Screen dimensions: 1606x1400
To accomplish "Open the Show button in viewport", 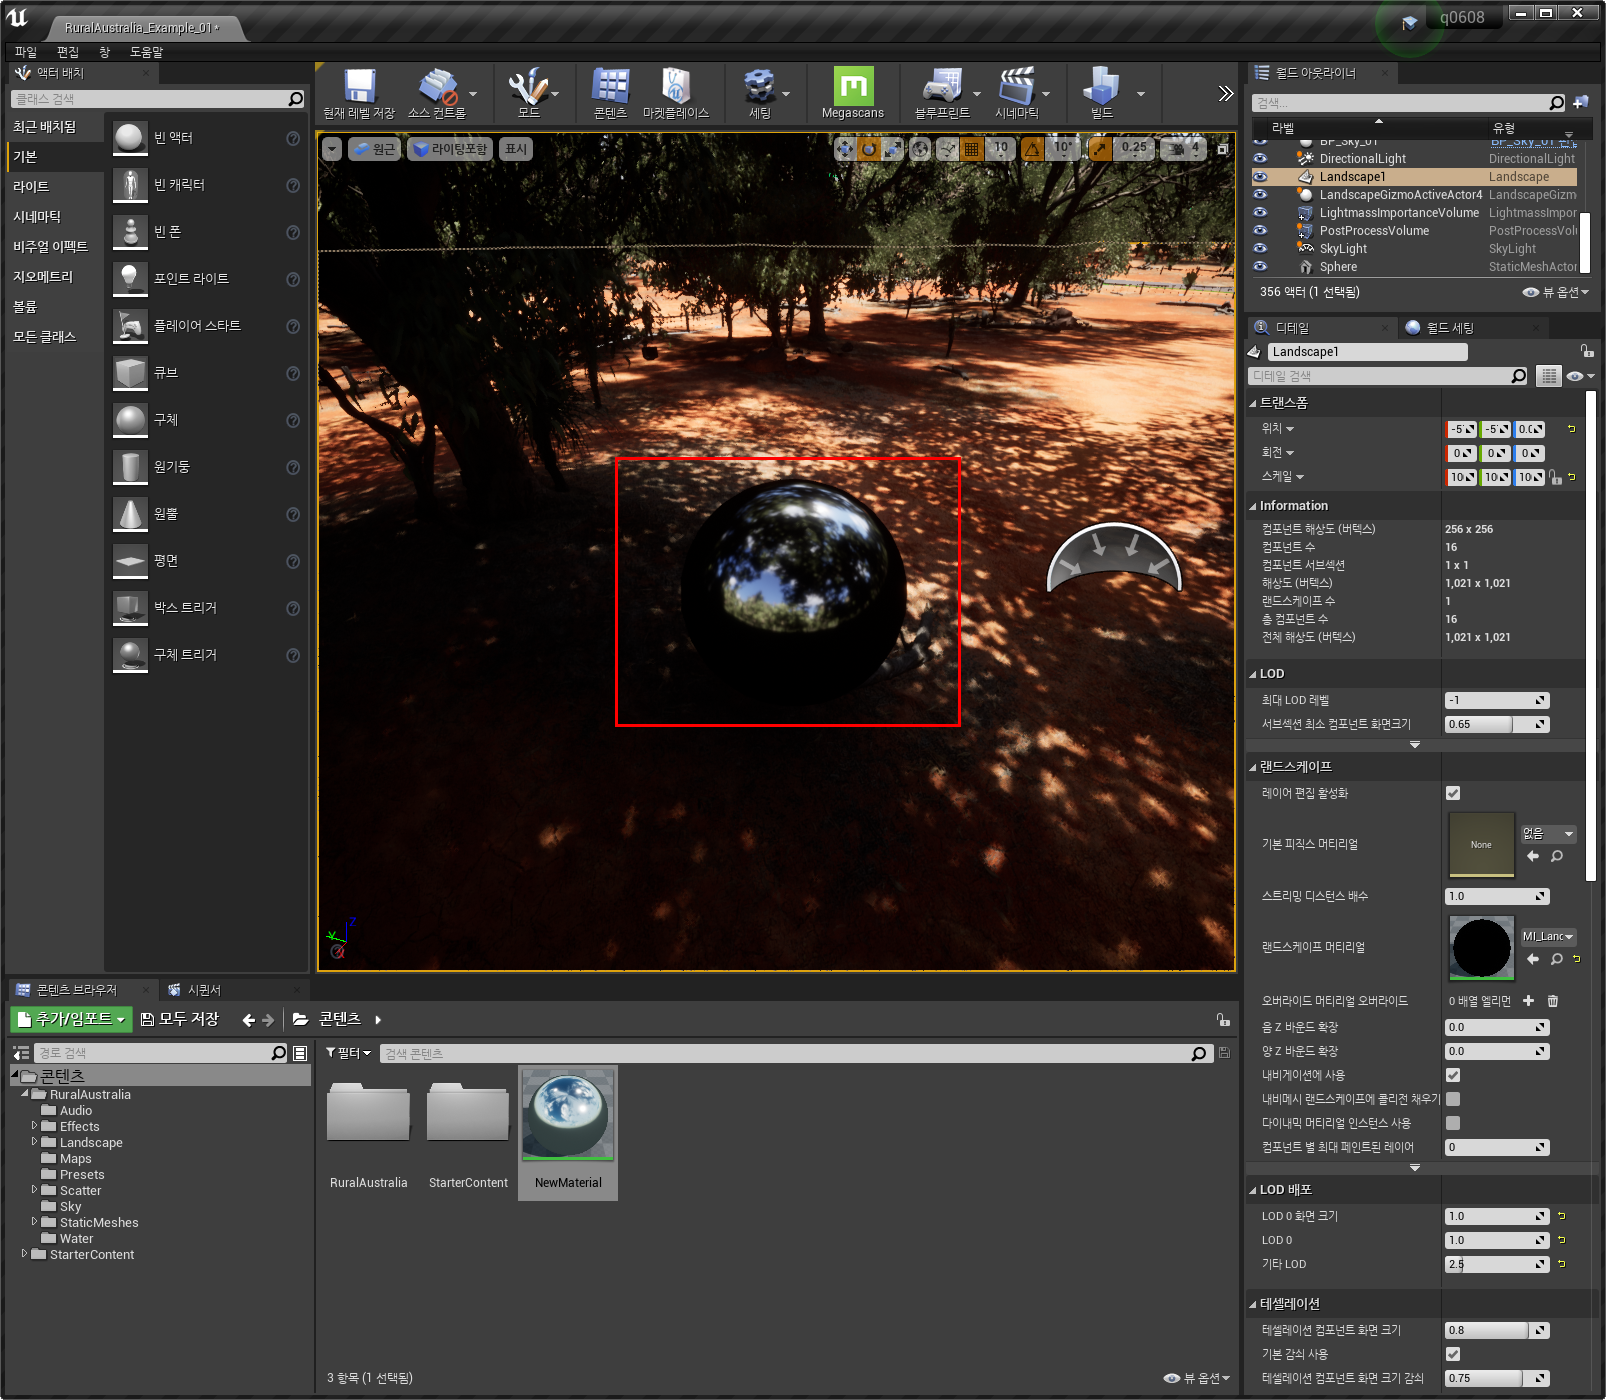I will (516, 149).
